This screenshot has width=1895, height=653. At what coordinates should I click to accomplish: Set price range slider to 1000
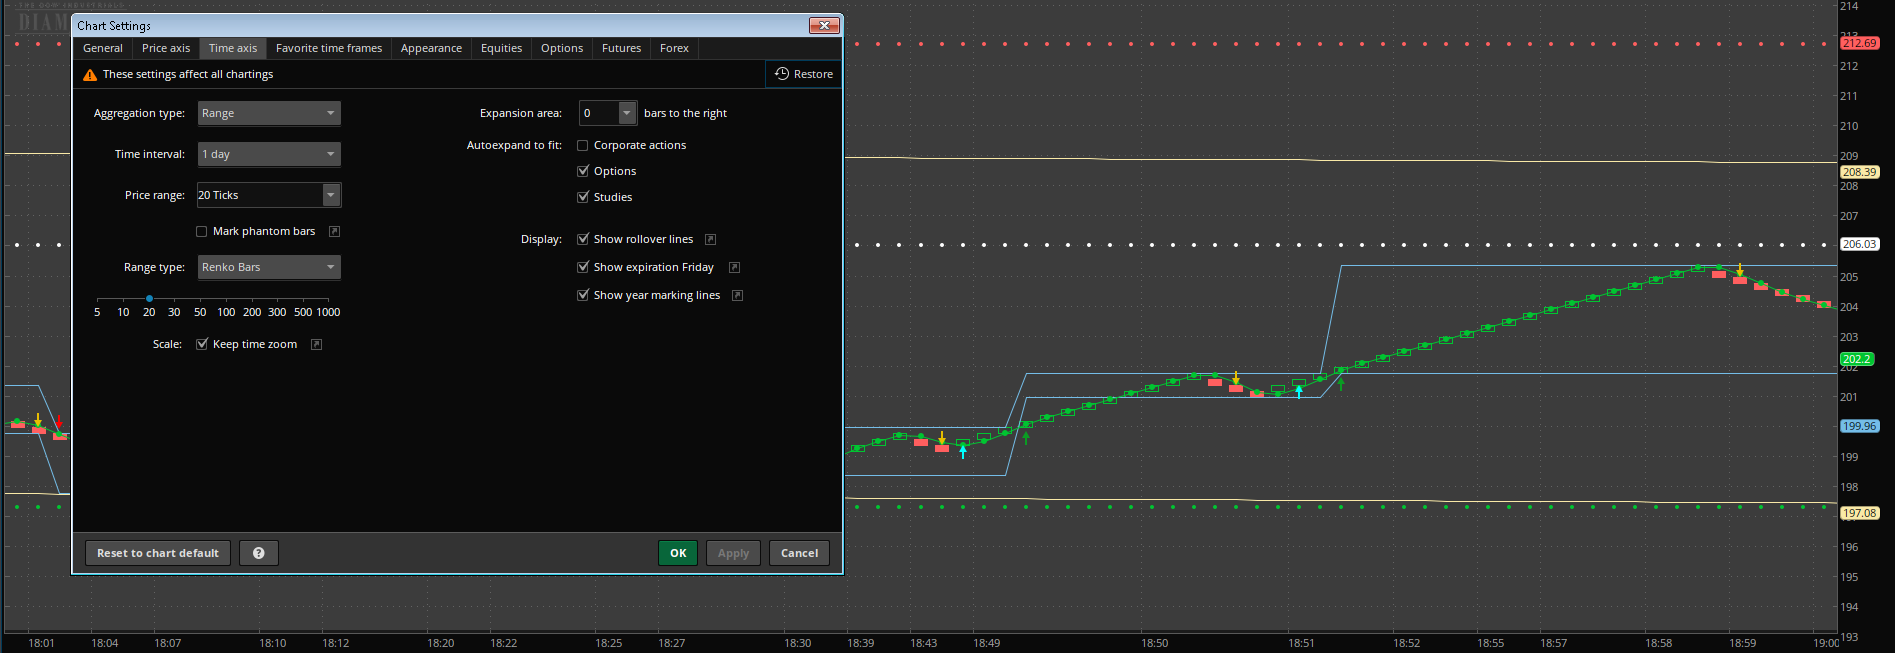pyautogui.click(x=328, y=299)
